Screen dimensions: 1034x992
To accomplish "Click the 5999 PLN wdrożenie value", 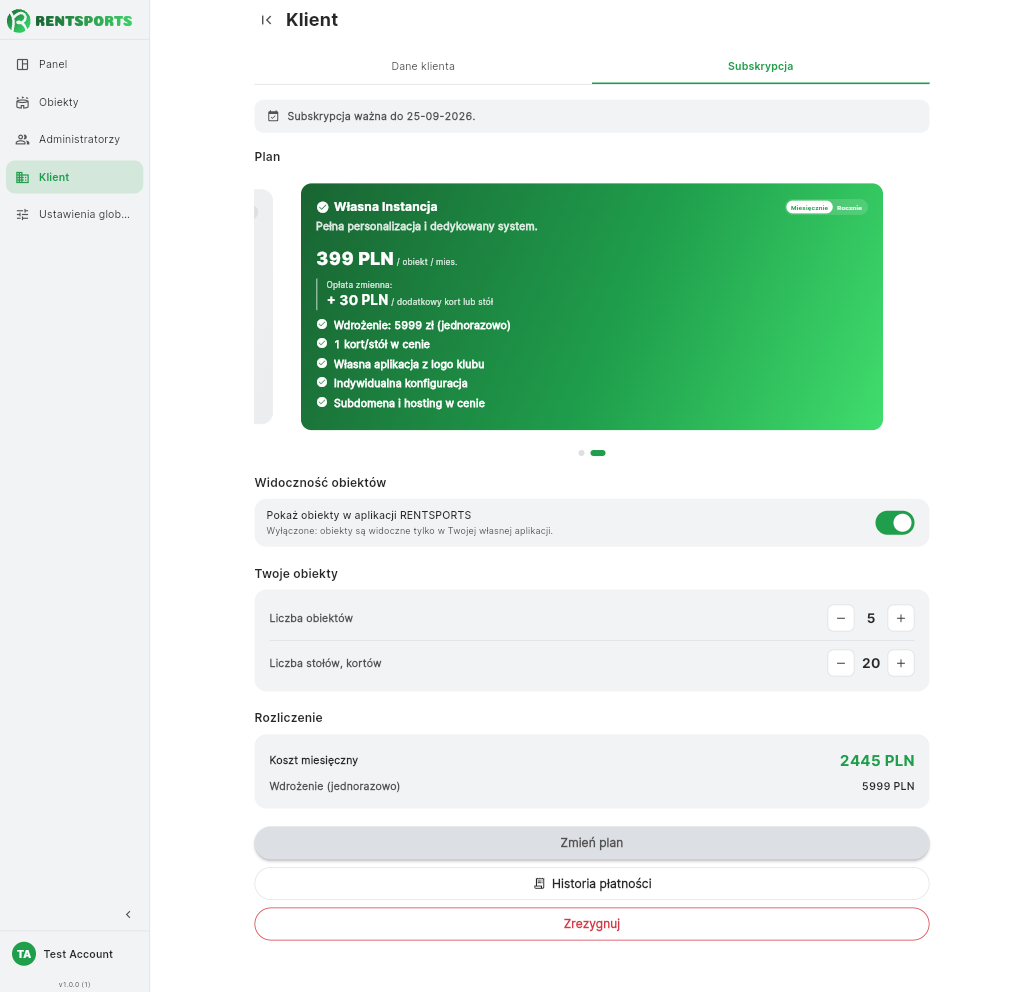I will click(888, 786).
